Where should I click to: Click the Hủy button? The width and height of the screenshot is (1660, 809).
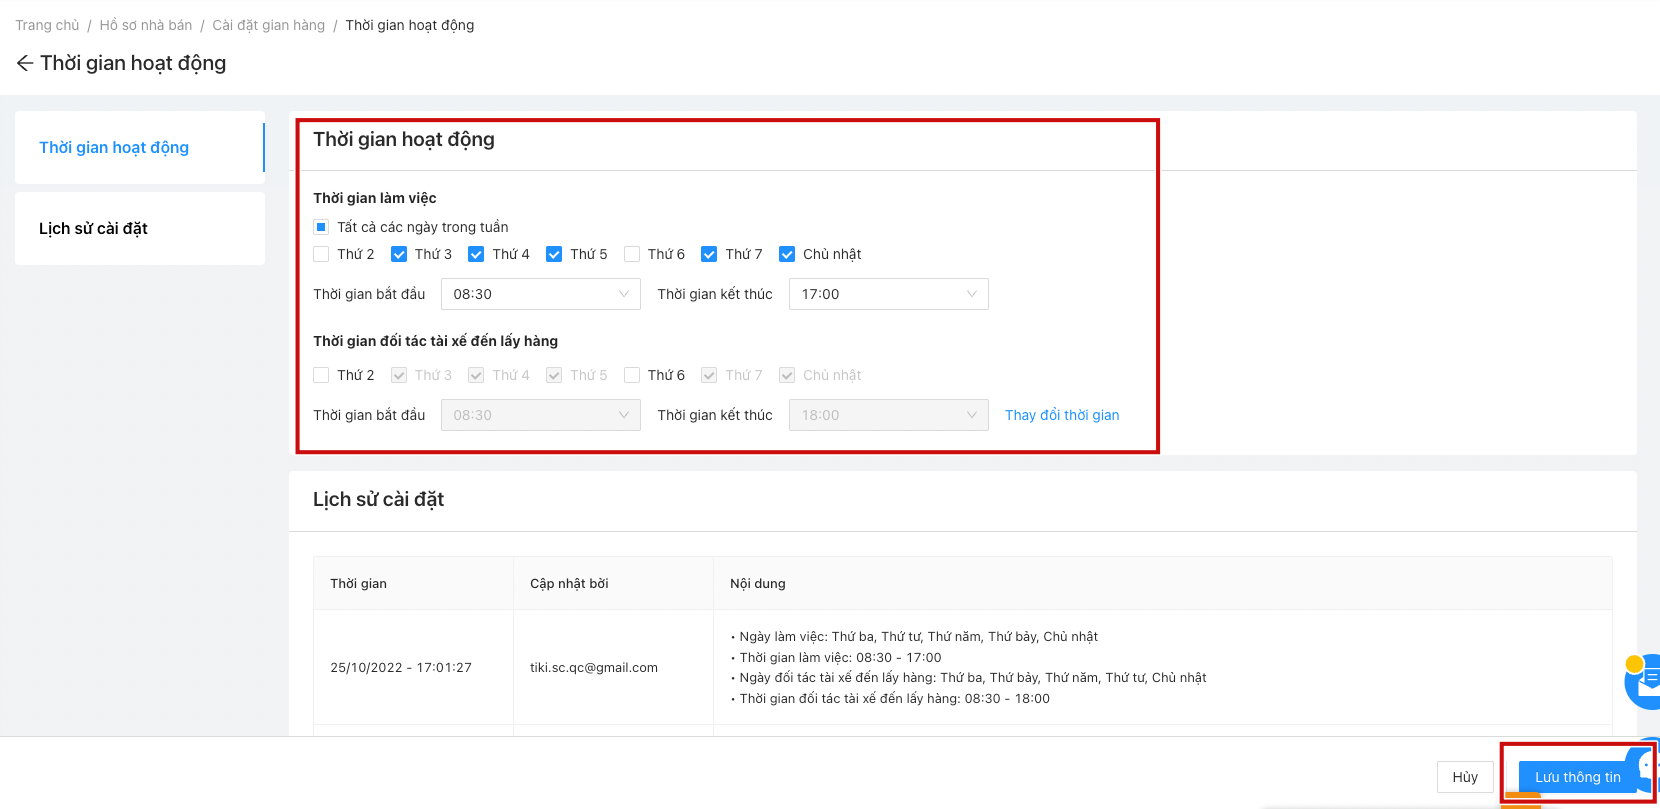(1465, 777)
